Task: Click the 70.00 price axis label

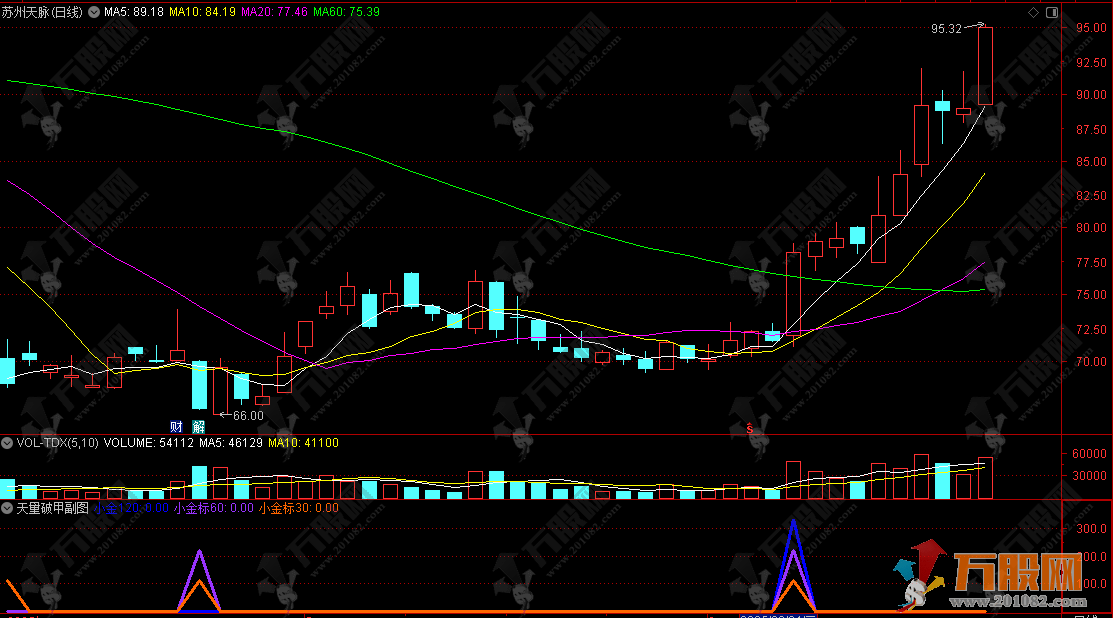Action: tap(1091, 361)
